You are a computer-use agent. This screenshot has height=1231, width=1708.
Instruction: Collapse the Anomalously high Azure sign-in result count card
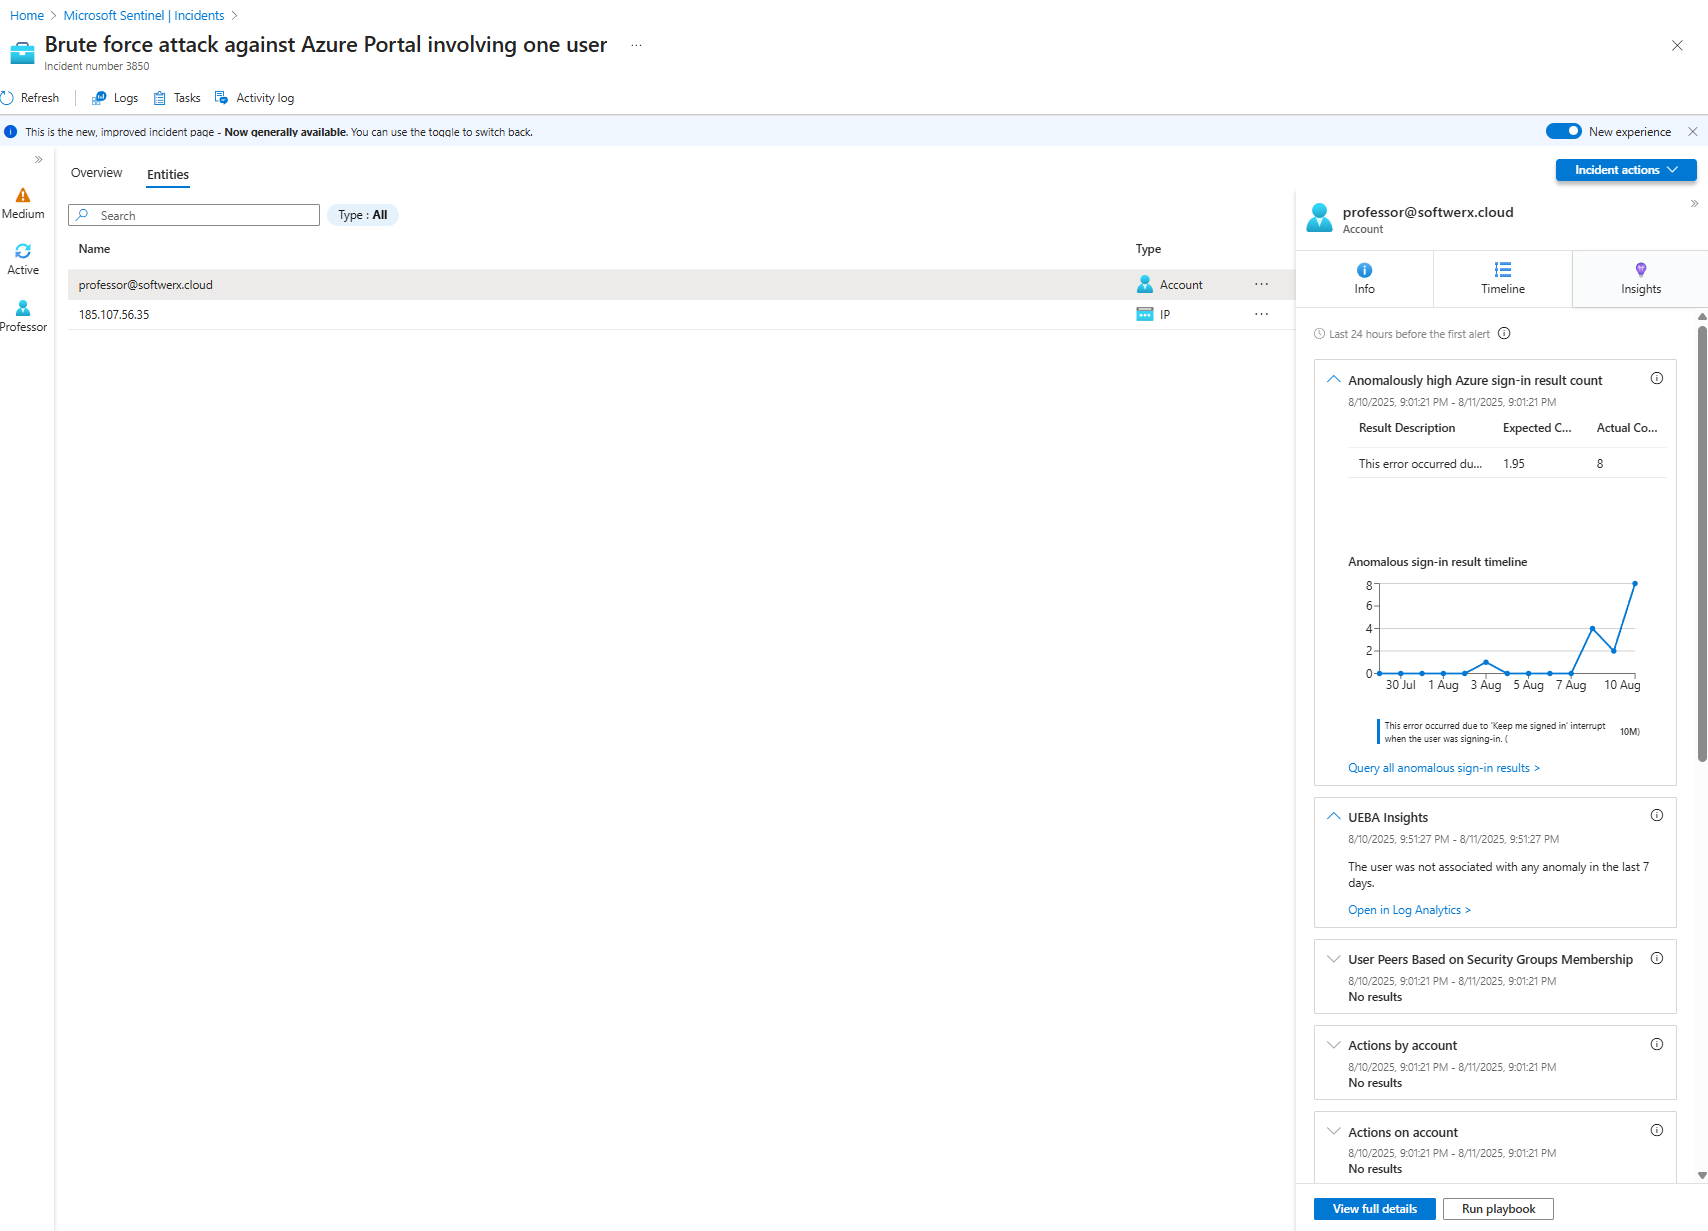pyautogui.click(x=1333, y=380)
